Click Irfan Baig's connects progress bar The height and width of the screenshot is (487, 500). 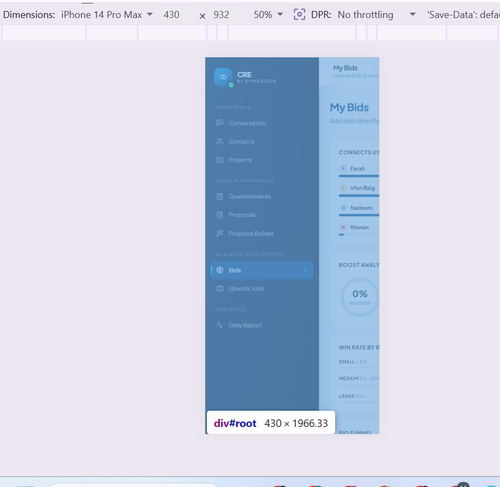coord(359,196)
